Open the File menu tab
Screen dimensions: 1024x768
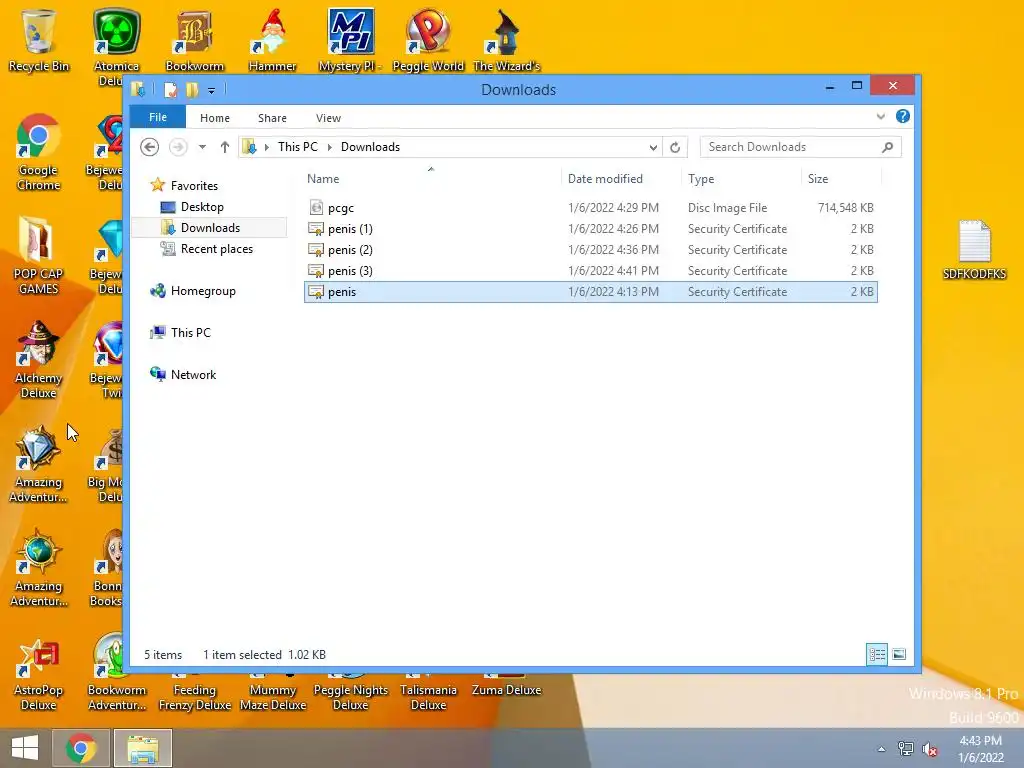[158, 117]
